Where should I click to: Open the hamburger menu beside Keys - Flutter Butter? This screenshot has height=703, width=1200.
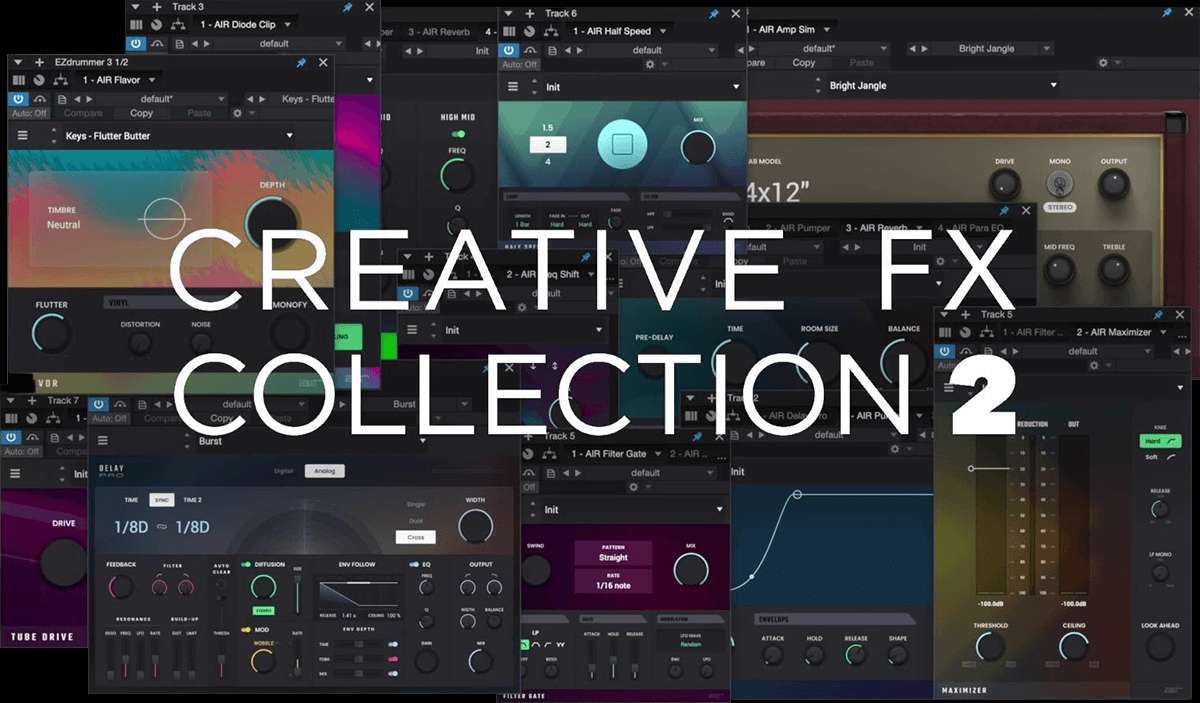pyautogui.click(x=22, y=135)
